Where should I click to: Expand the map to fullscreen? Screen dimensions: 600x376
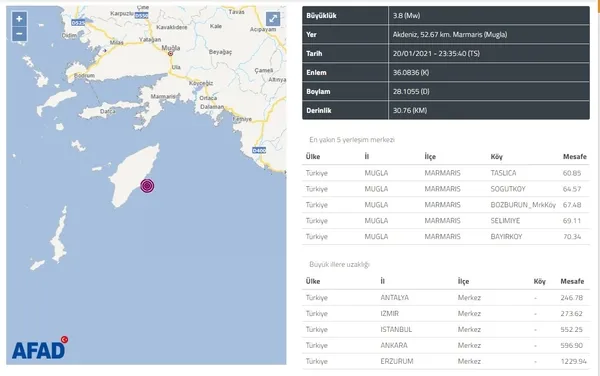click(273, 18)
